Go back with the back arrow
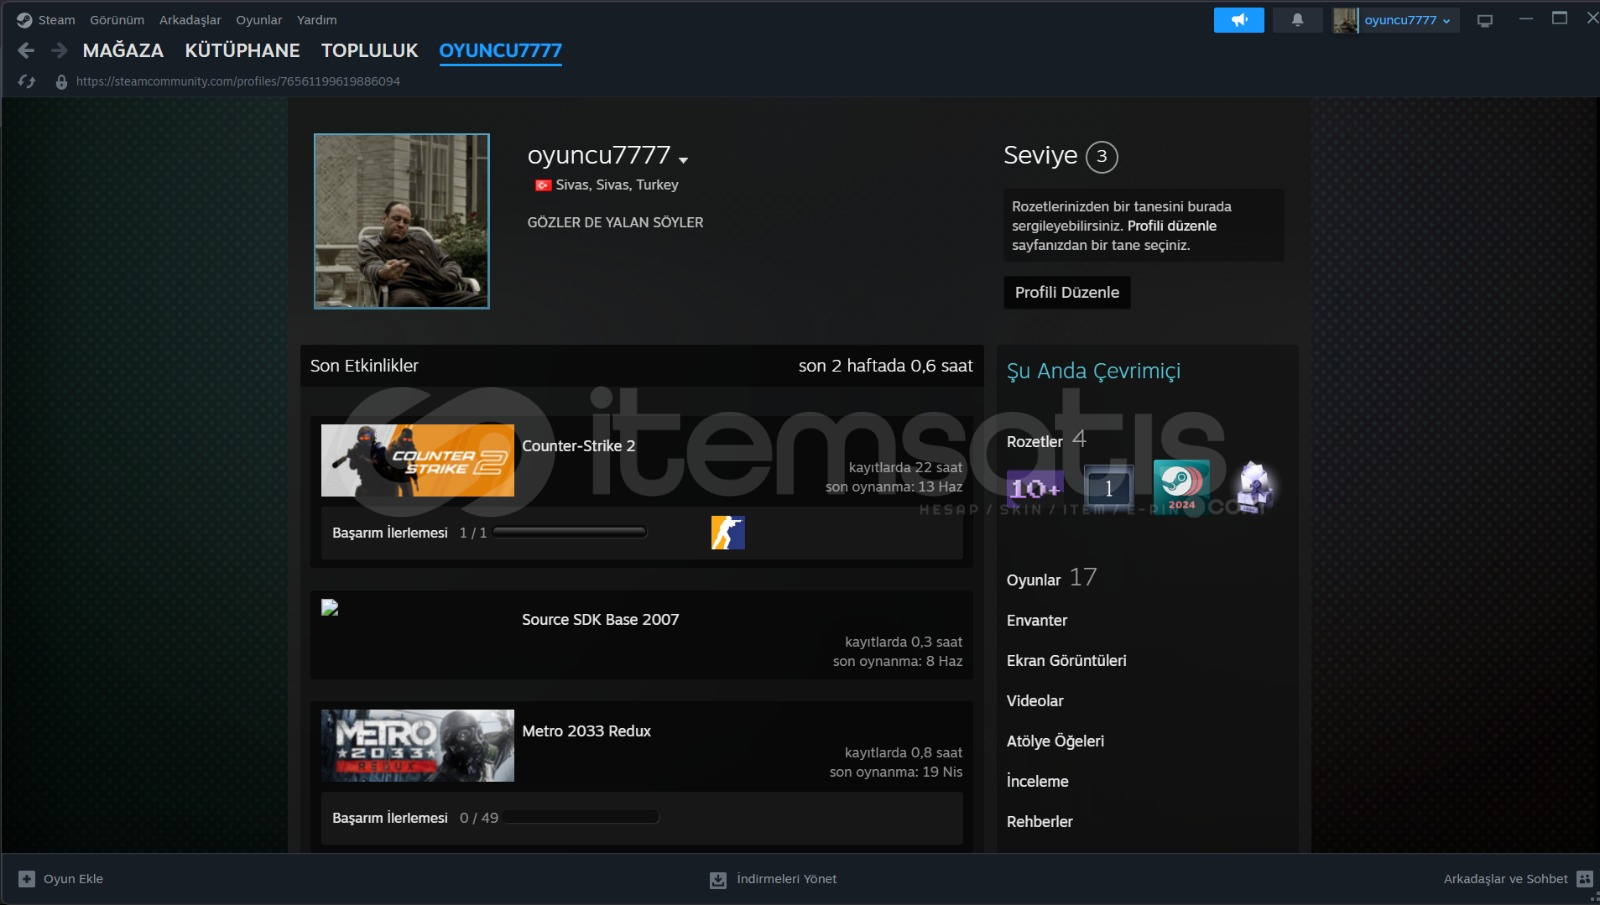1600x905 pixels. point(26,50)
